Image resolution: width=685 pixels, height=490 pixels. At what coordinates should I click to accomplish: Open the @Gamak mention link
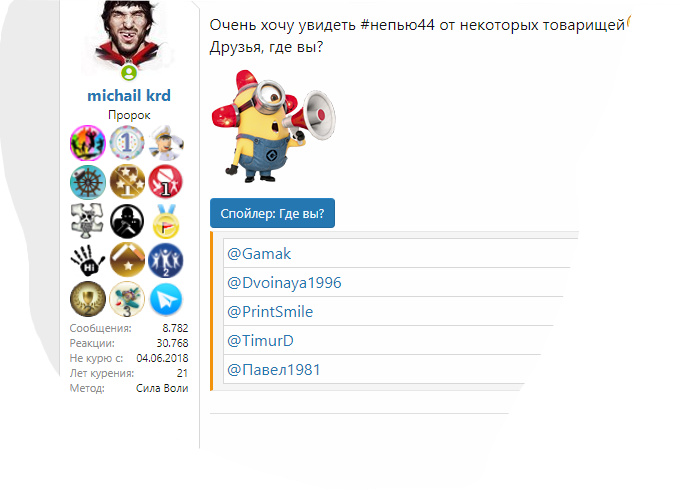pyautogui.click(x=259, y=254)
